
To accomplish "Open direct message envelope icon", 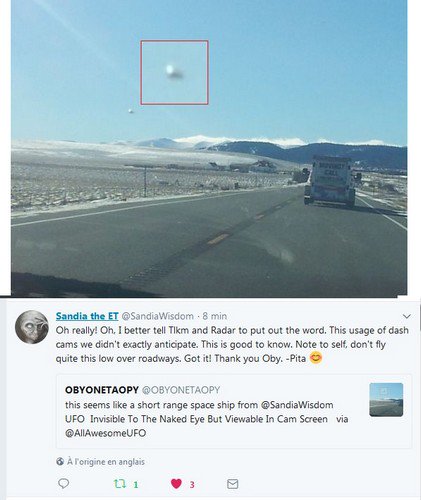I will pyautogui.click(x=232, y=484).
